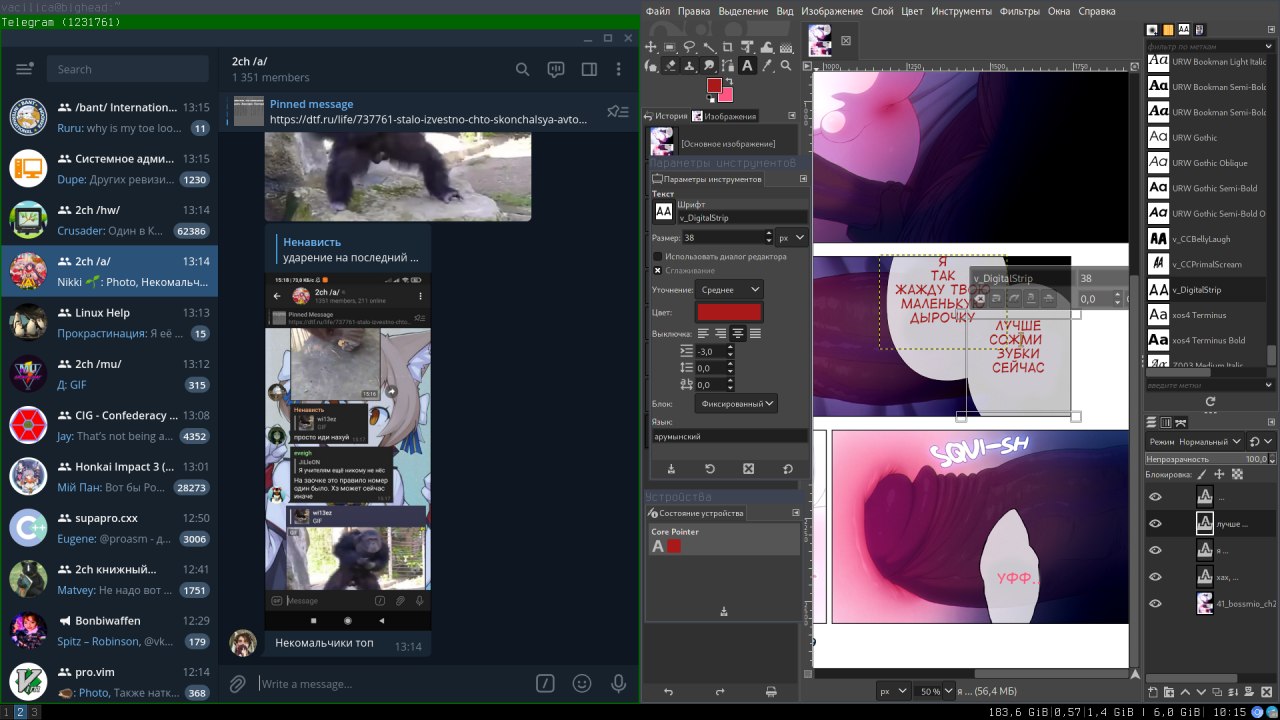
Task: Hide the 41_bossmio layer
Action: [x=1155, y=603]
